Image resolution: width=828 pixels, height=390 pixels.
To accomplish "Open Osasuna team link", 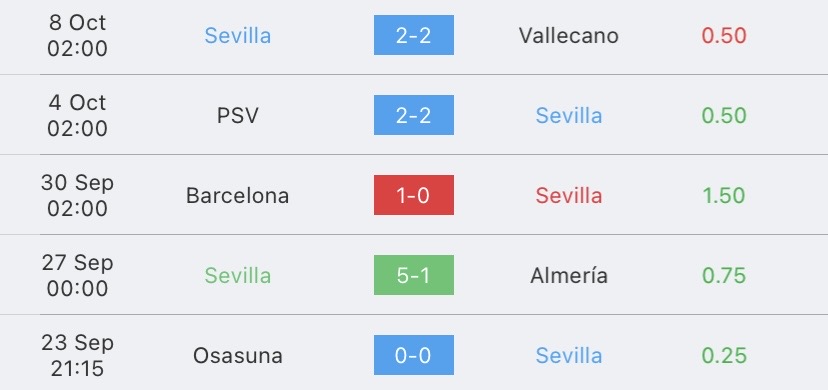I will (238, 356).
